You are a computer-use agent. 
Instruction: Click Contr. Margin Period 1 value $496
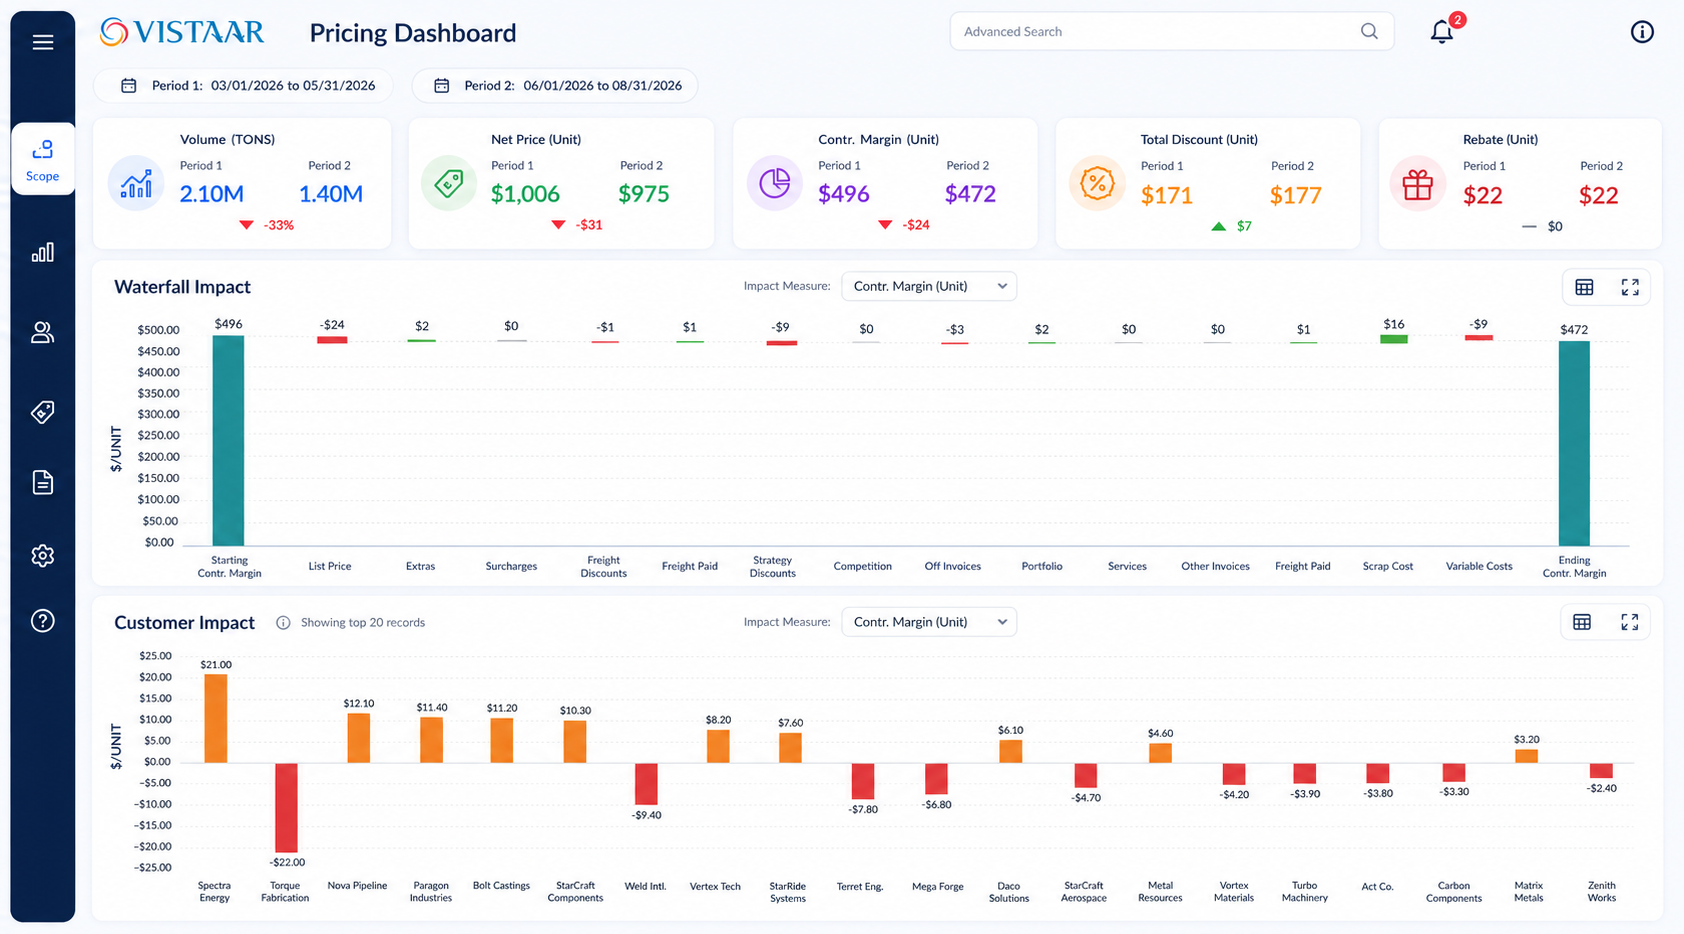(844, 194)
